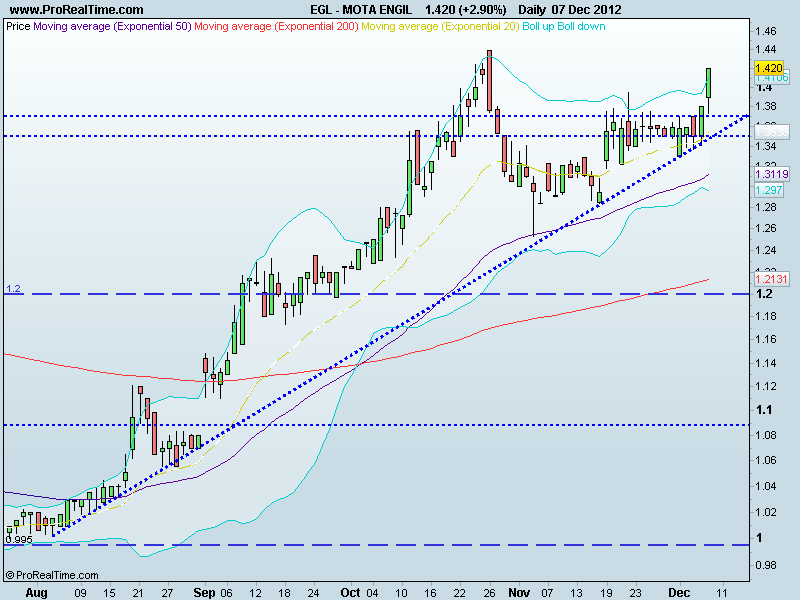This screenshot has width=800, height=600.
Task: Click the 27 date label before Sep
Action: coord(167,593)
